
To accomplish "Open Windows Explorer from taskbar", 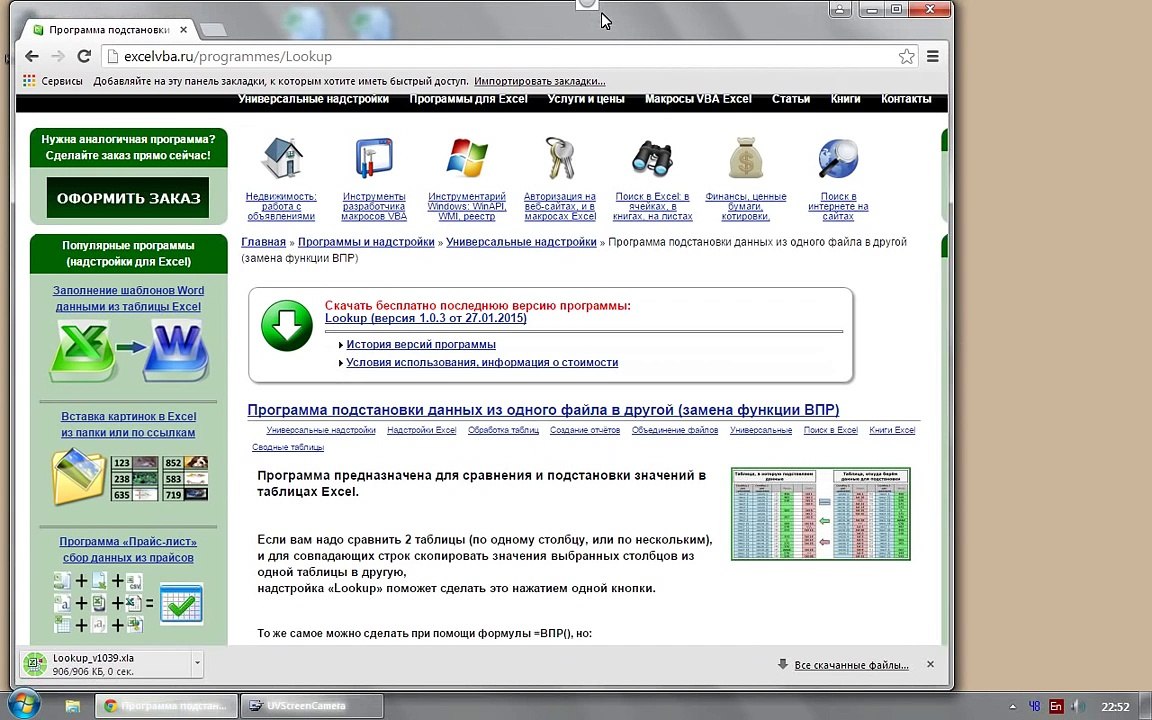I will pyautogui.click(x=73, y=706).
